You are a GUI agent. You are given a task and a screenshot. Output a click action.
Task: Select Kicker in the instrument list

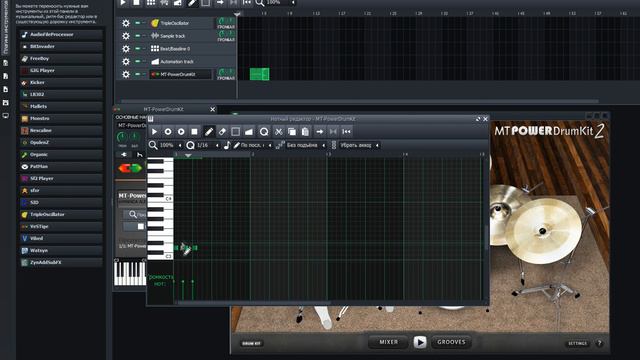pos(61,82)
